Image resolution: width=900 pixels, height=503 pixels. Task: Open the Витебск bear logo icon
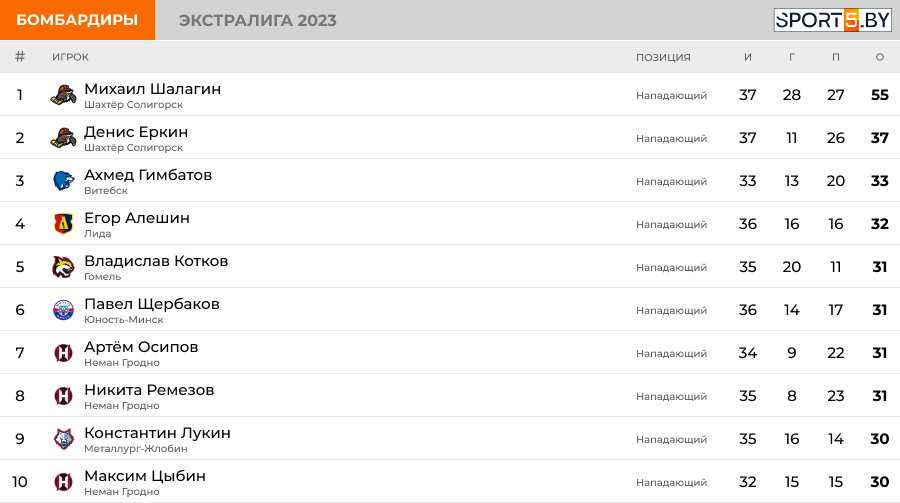(x=63, y=181)
